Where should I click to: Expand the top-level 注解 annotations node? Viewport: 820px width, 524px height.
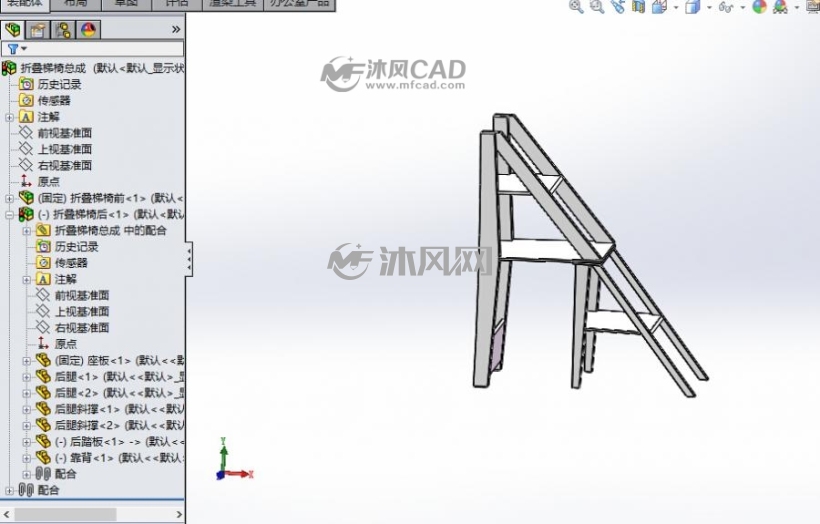9,117
